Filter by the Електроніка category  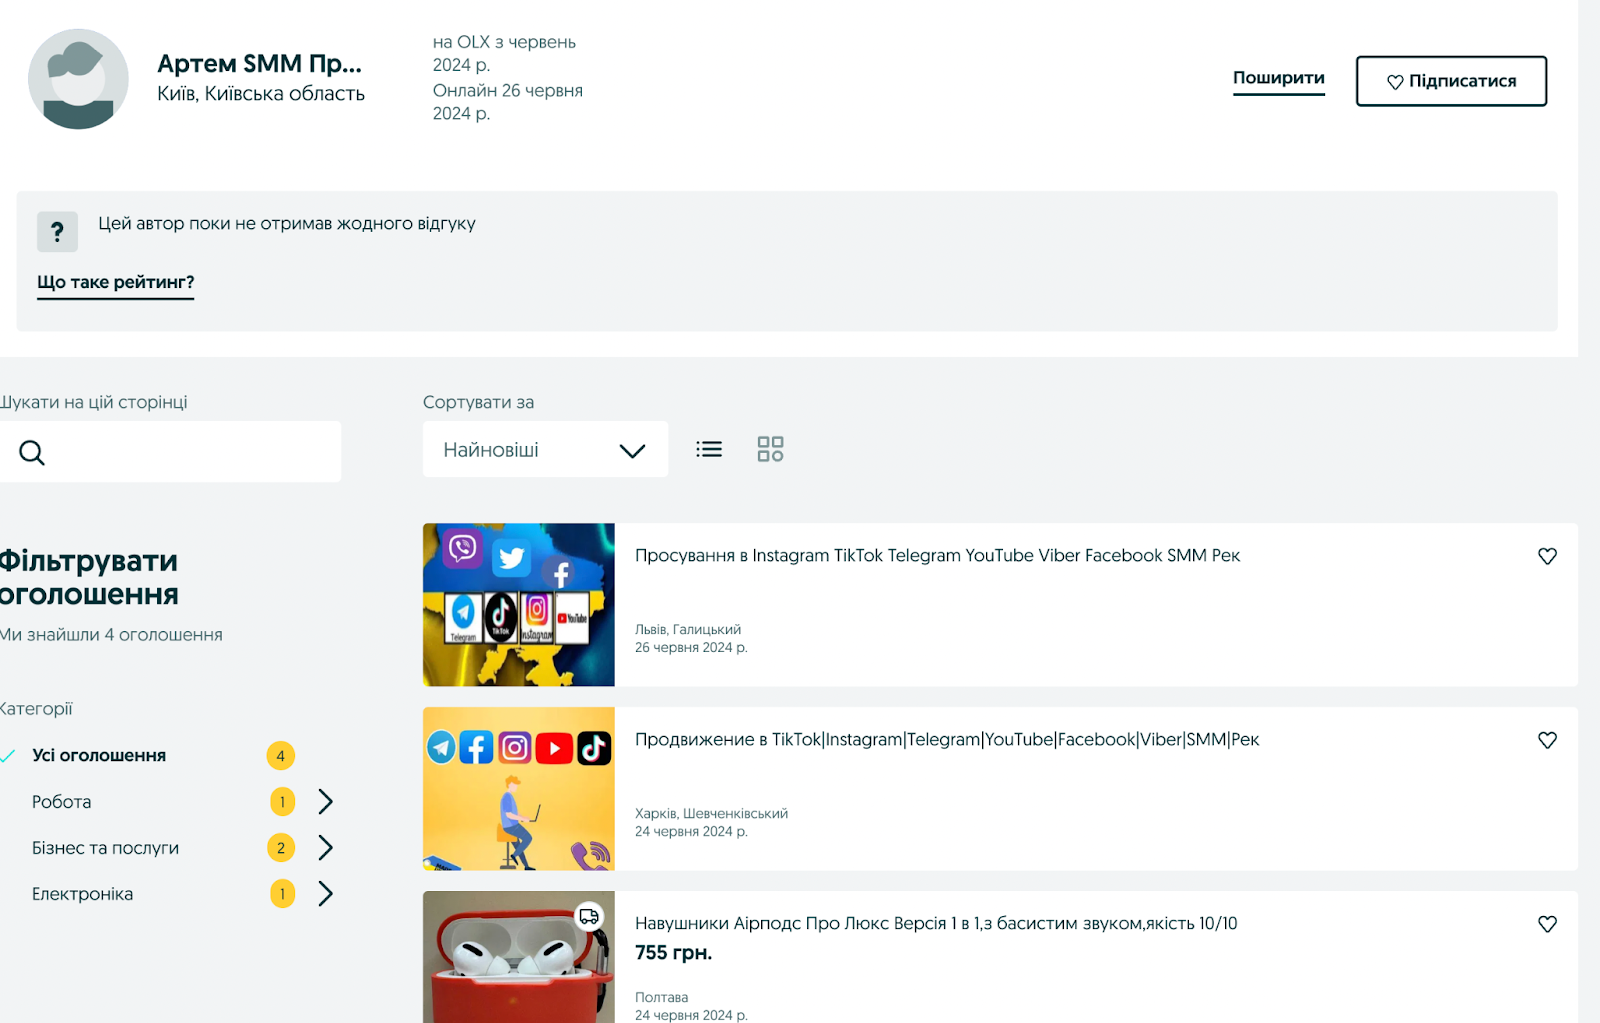coord(82,894)
